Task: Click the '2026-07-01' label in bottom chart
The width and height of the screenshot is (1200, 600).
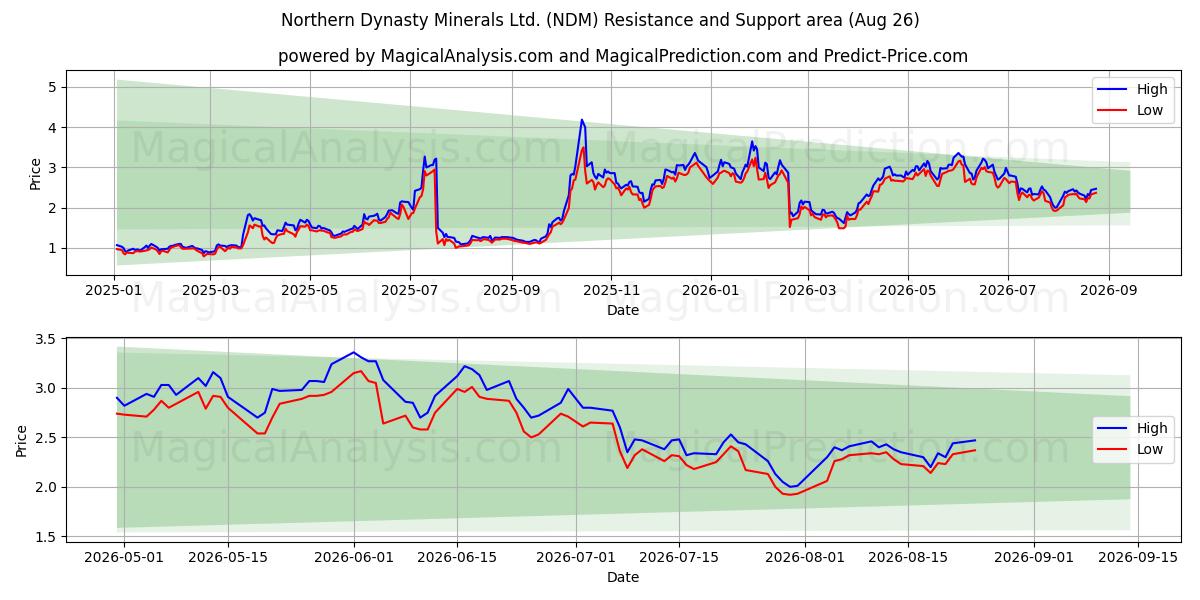Action: point(577,557)
